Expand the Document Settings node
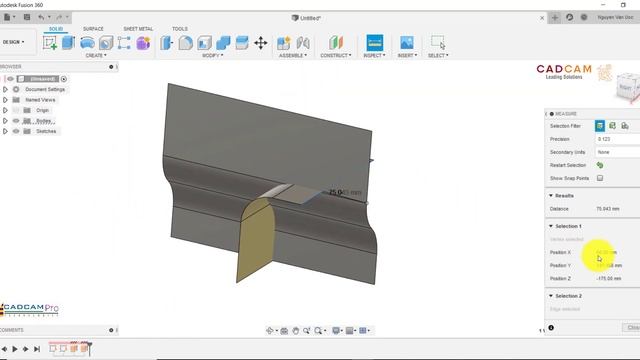The width and height of the screenshot is (640, 360). click(x=5, y=89)
